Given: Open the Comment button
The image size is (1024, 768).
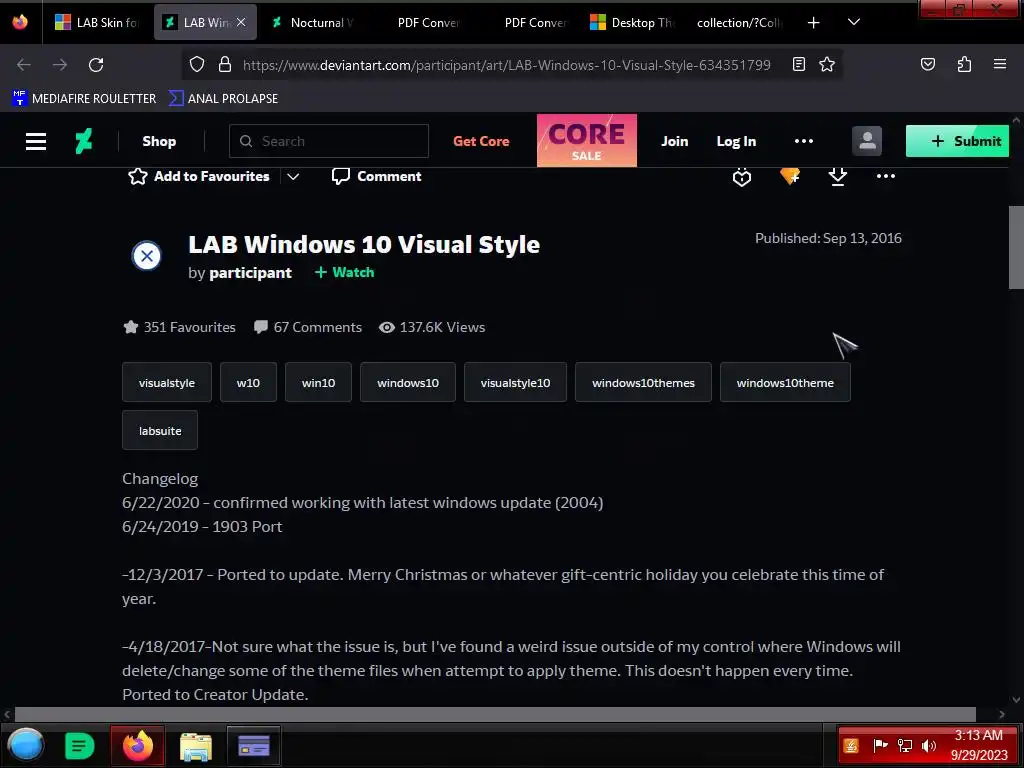Looking at the screenshot, I should tap(377, 176).
